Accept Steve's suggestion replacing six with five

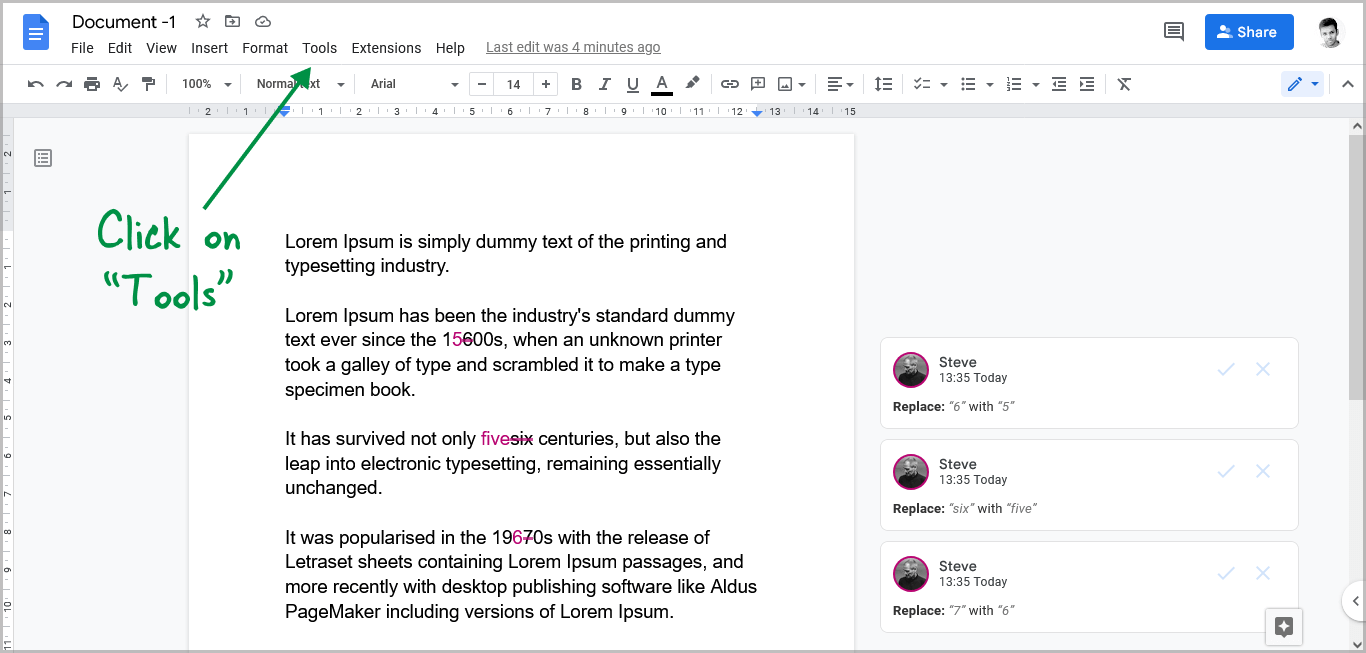tap(1225, 471)
